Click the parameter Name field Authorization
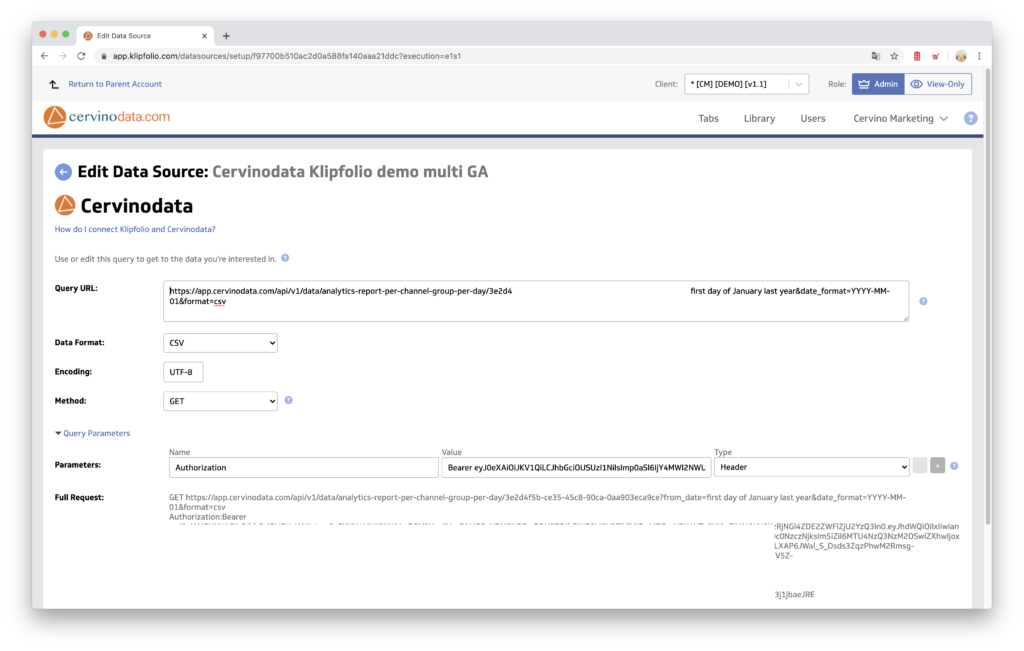This screenshot has height=651, width=1024. [x=303, y=468]
